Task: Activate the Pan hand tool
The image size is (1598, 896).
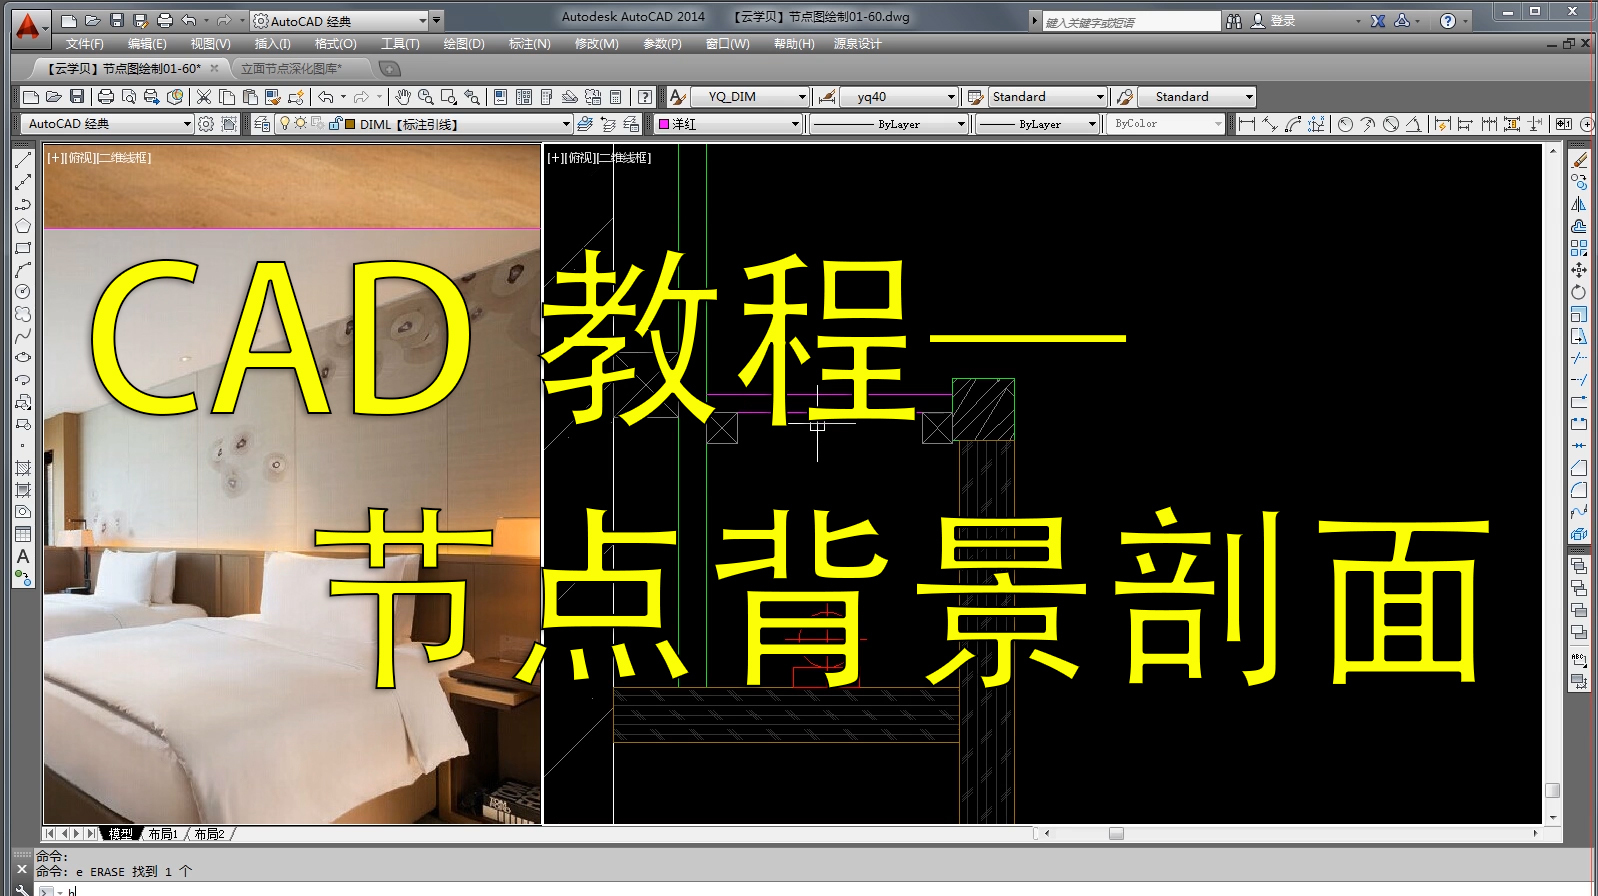Action: coord(402,97)
